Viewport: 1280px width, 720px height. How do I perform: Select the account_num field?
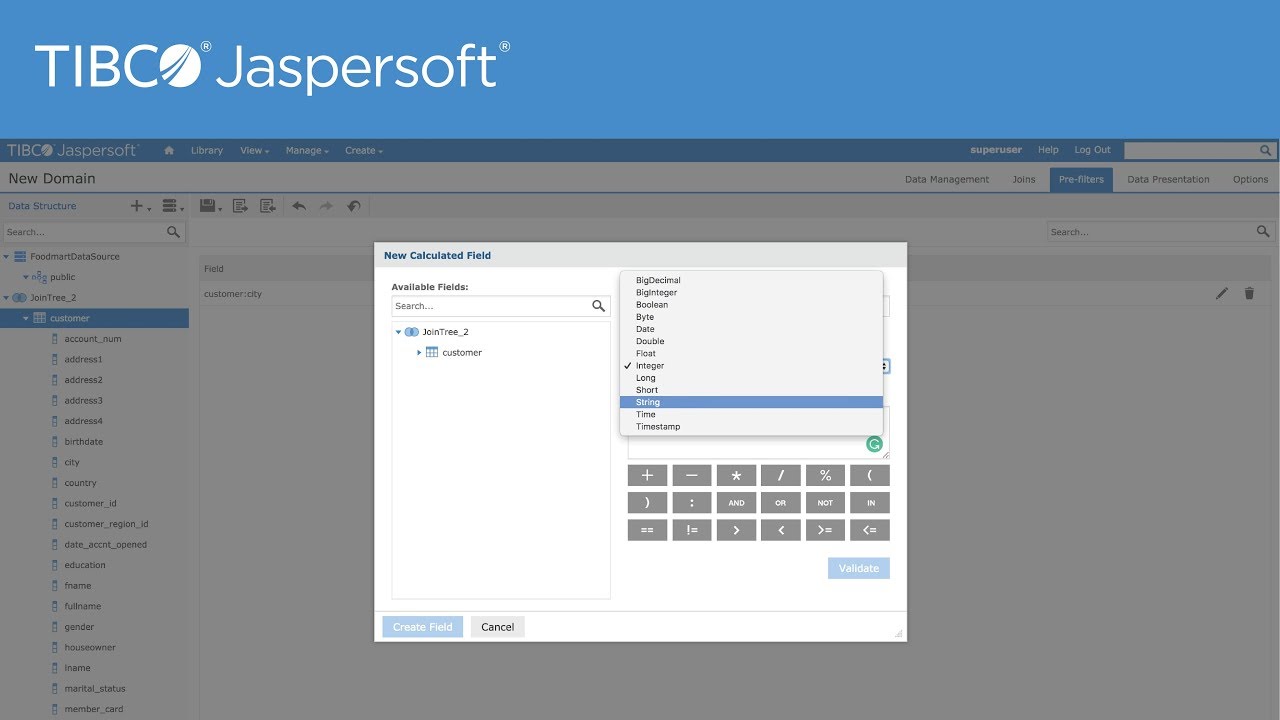(x=93, y=339)
